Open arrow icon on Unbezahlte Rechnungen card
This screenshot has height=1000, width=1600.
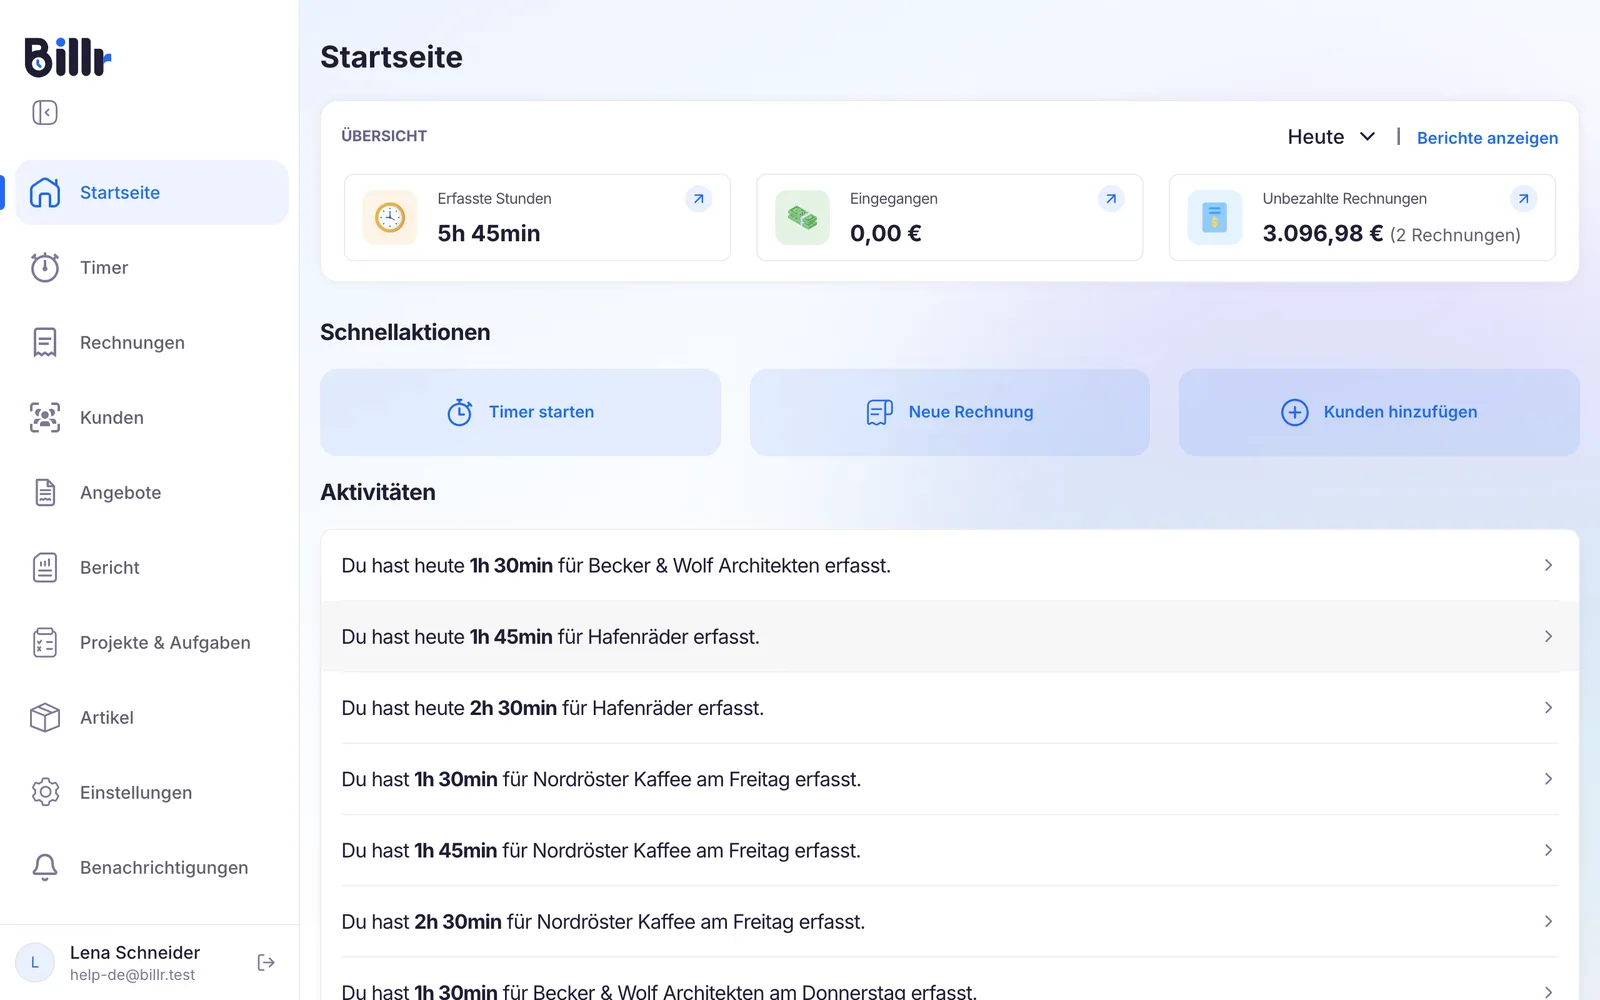tap(1523, 199)
